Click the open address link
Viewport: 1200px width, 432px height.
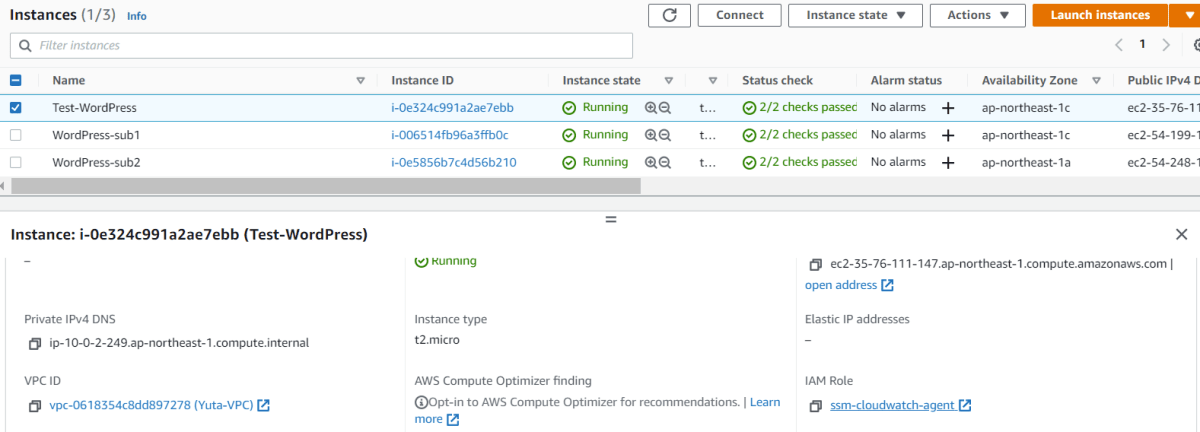pos(849,286)
